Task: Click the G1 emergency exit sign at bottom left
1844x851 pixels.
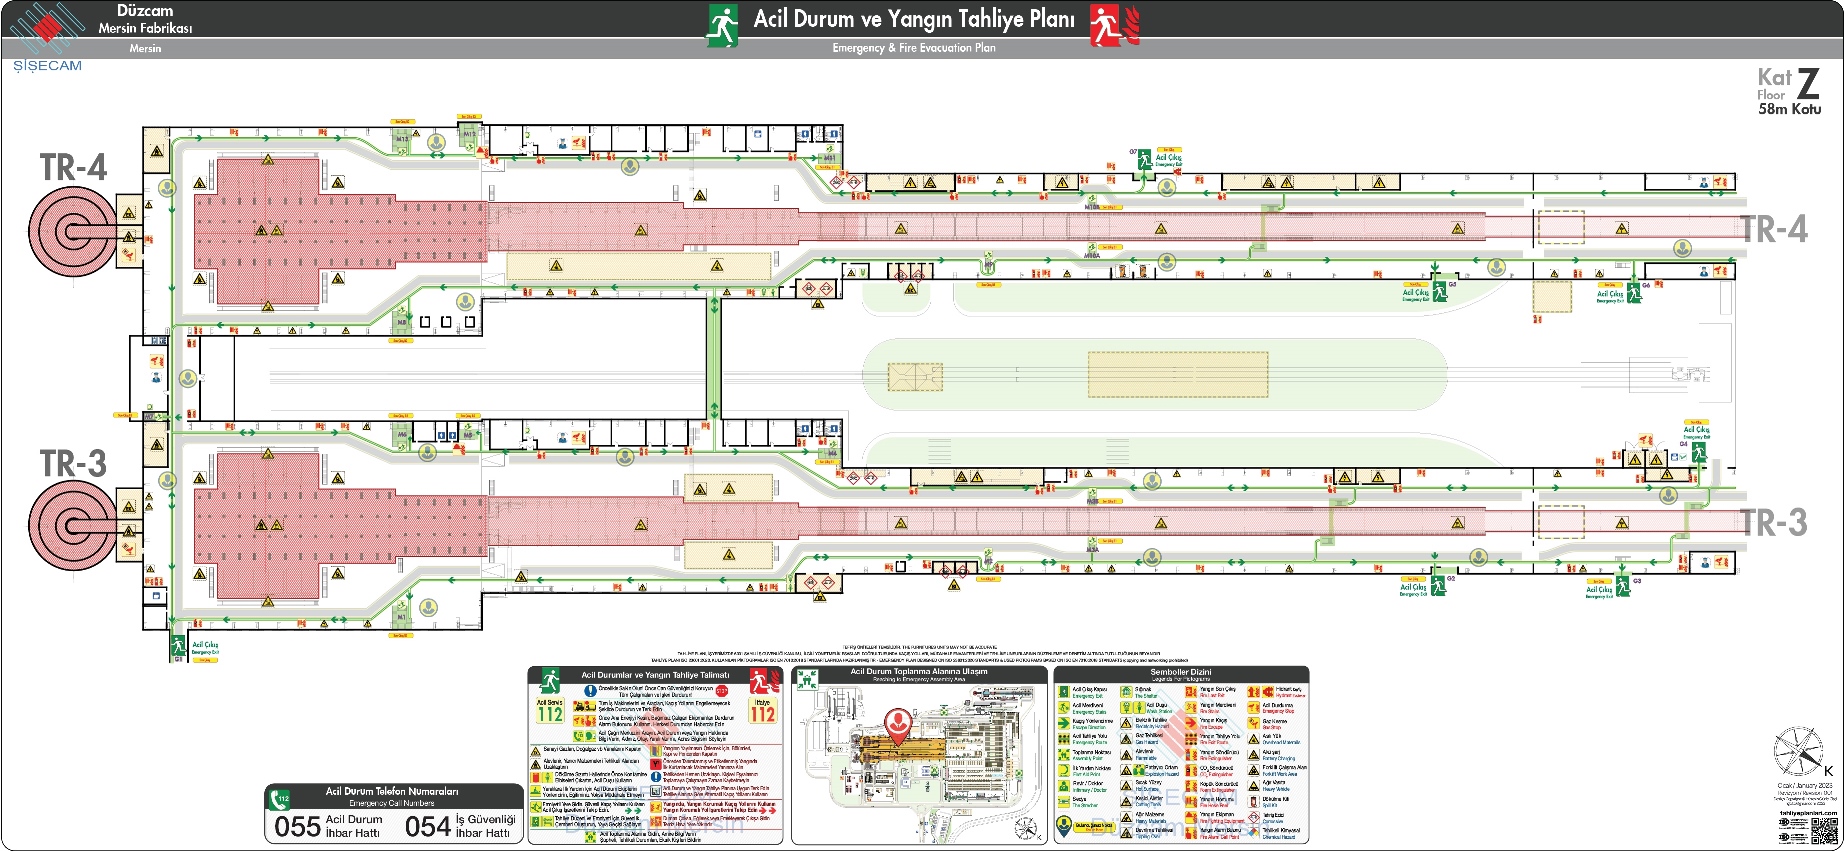Action: (x=178, y=645)
